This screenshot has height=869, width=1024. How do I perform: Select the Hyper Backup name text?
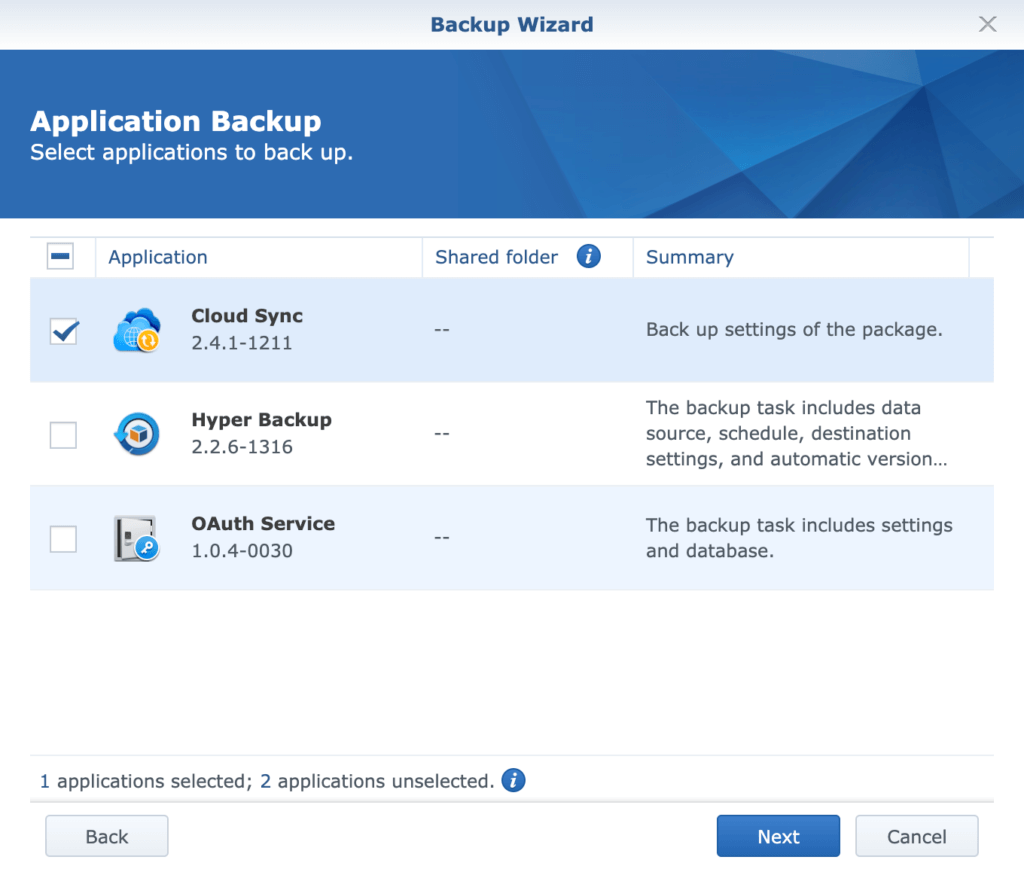point(261,420)
